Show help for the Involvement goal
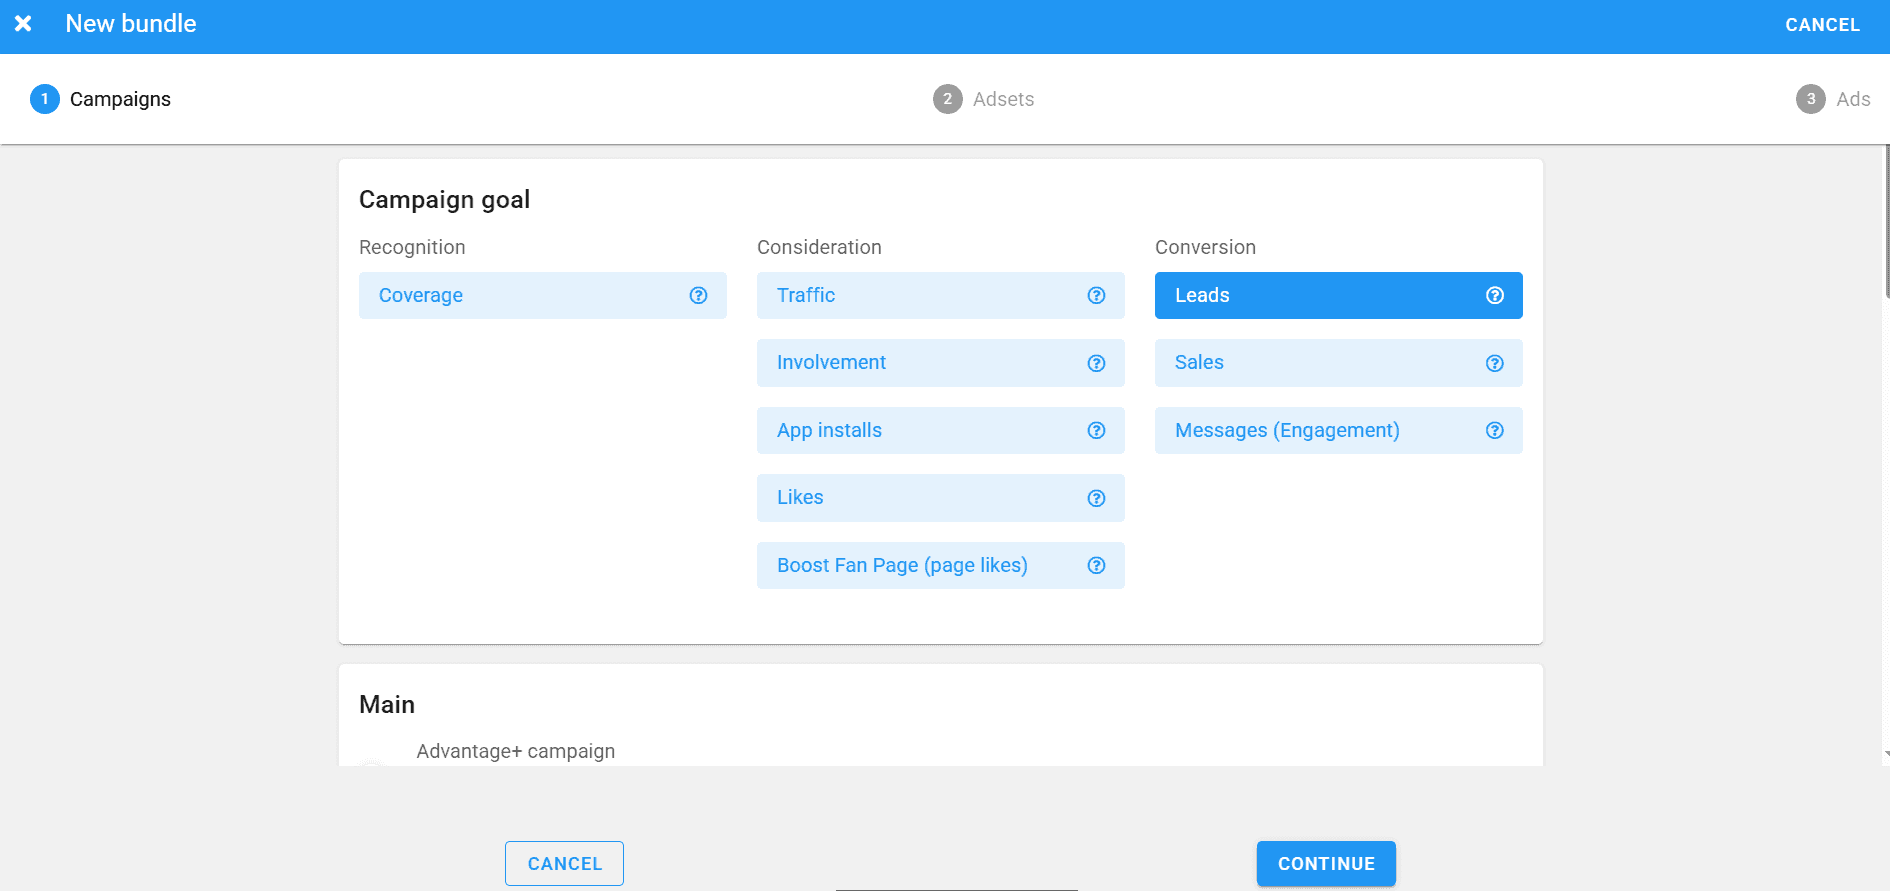The width and height of the screenshot is (1890, 891). 1096,363
